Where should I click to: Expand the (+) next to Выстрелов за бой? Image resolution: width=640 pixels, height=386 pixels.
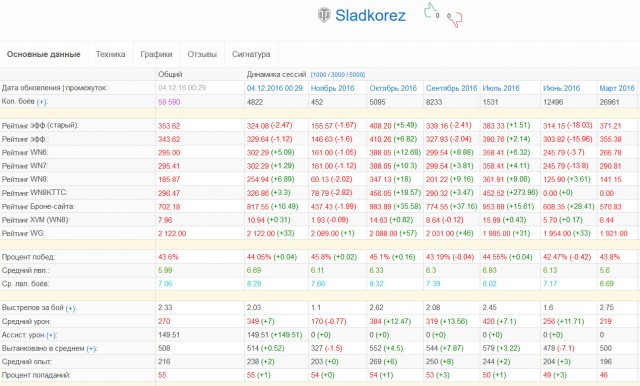(x=71, y=308)
